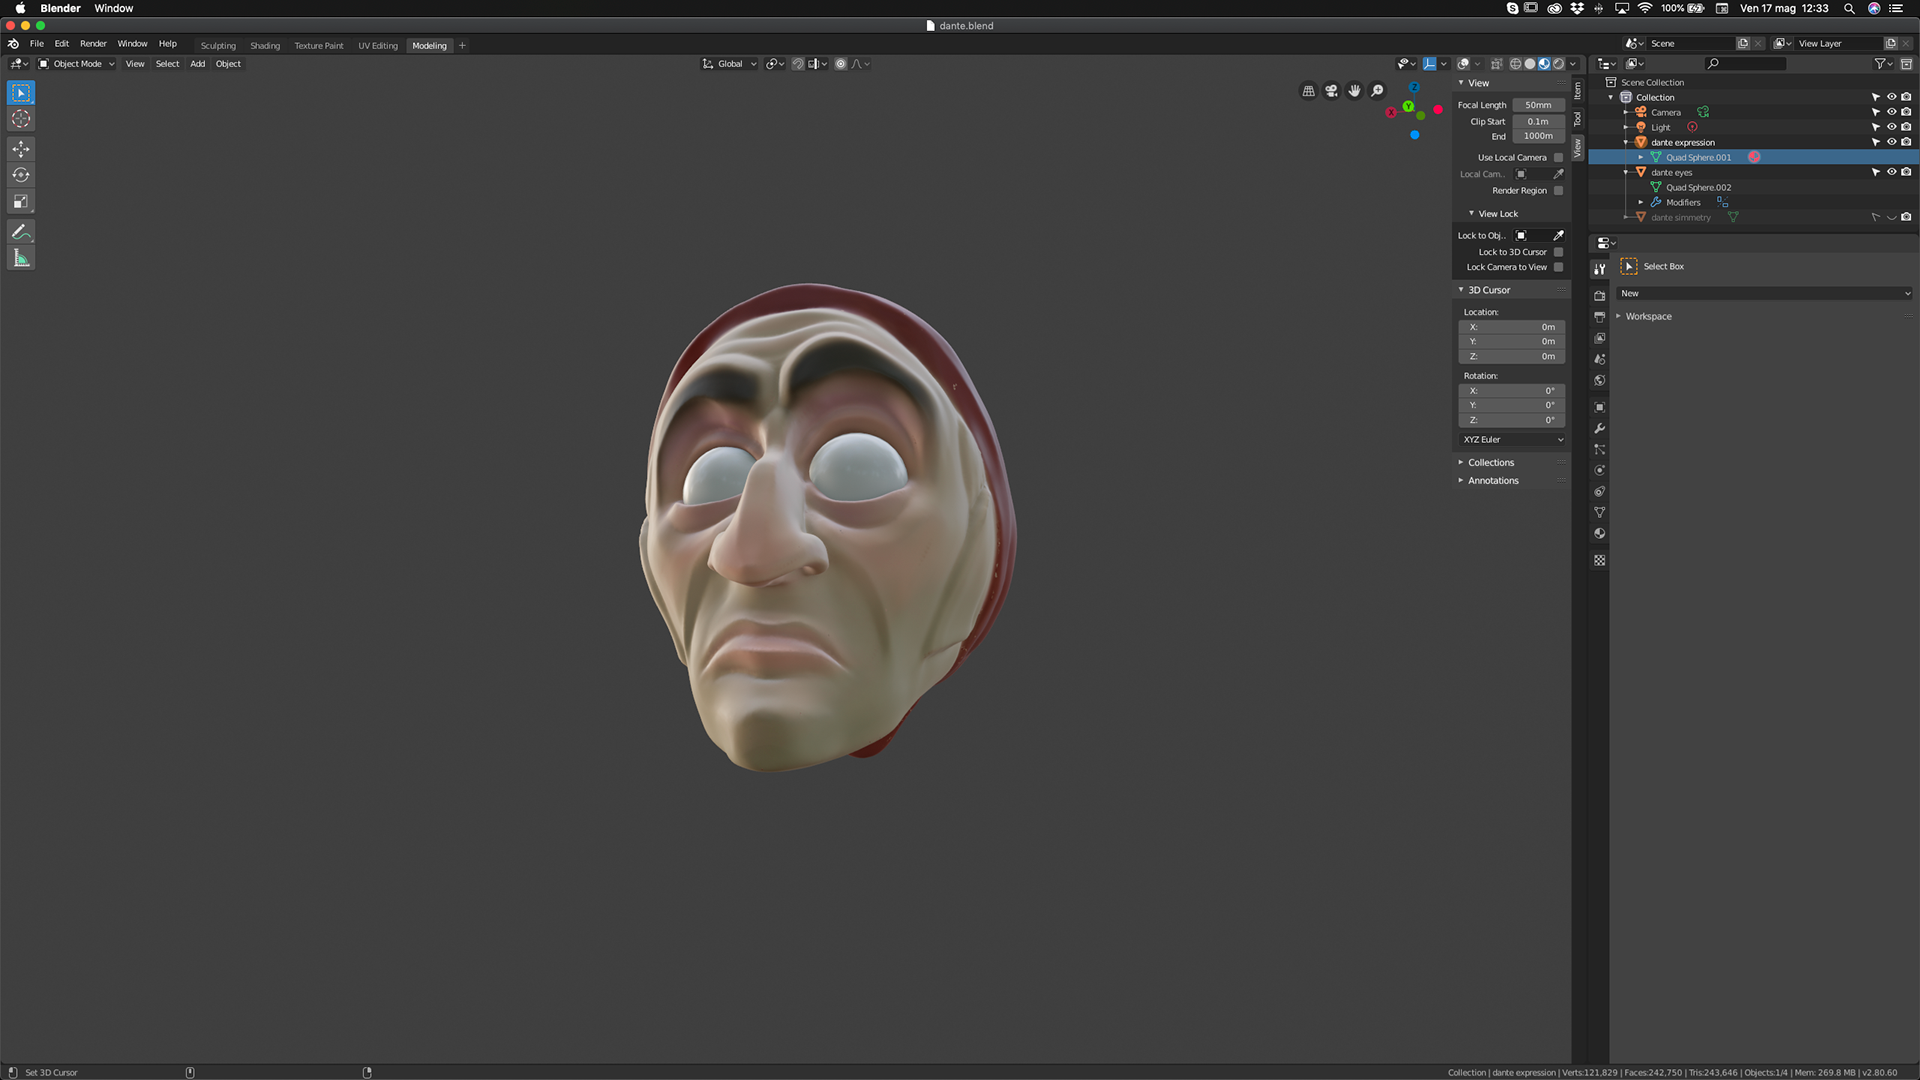Enable Lock Camera to View checkbox
The height and width of the screenshot is (1080, 1920).
1558,267
